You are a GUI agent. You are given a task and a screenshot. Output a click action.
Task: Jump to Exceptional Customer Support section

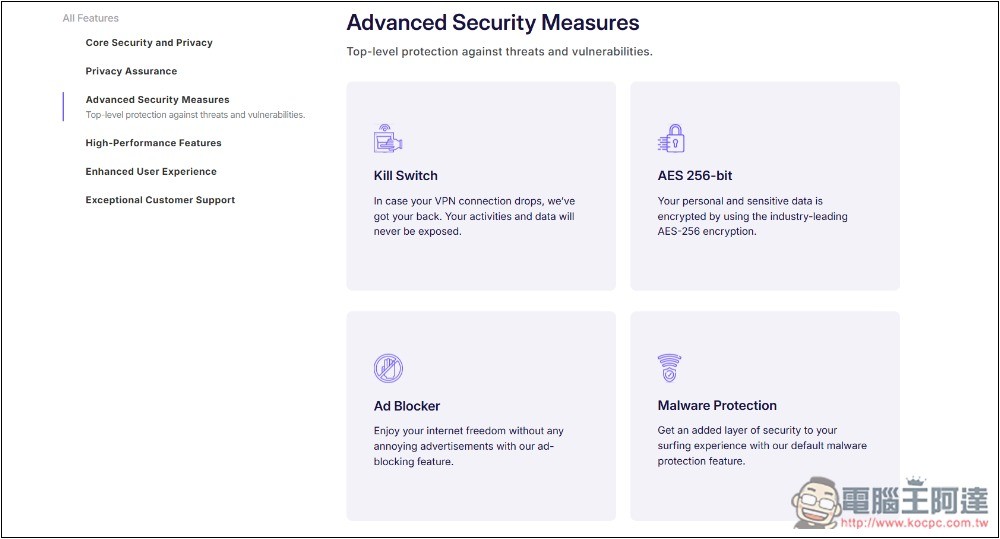point(160,200)
